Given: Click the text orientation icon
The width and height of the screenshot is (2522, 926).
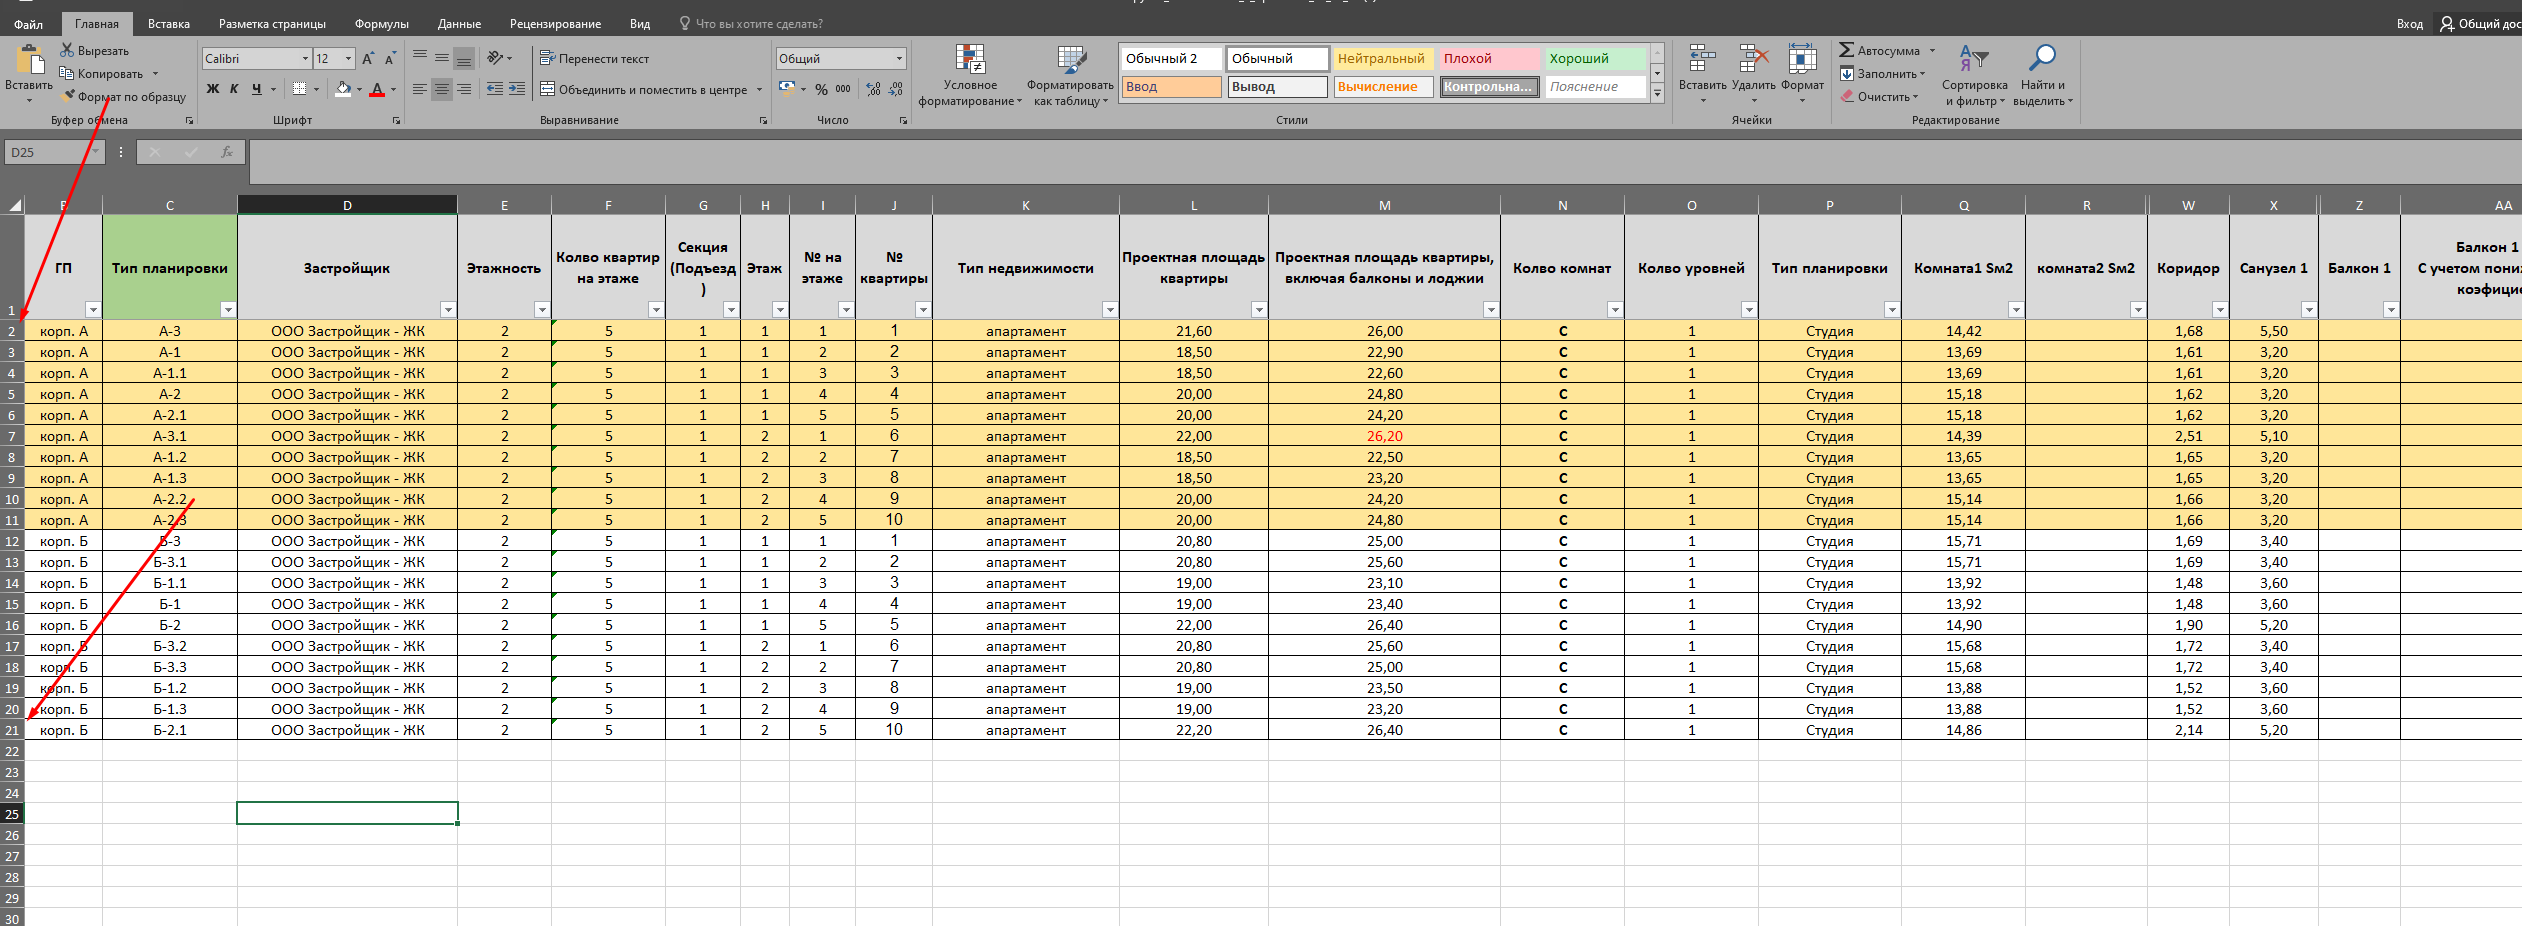Looking at the screenshot, I should [494, 58].
